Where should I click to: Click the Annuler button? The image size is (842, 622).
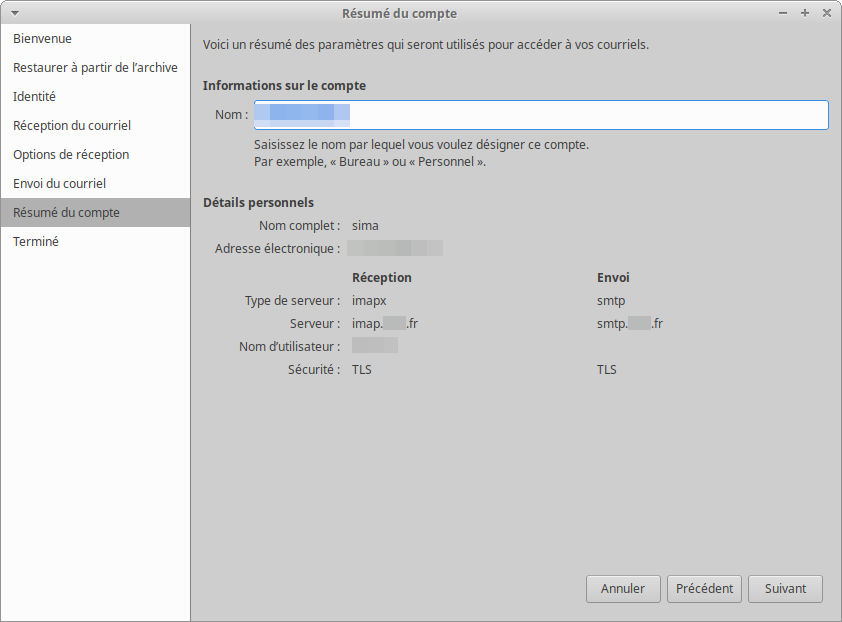coord(622,589)
